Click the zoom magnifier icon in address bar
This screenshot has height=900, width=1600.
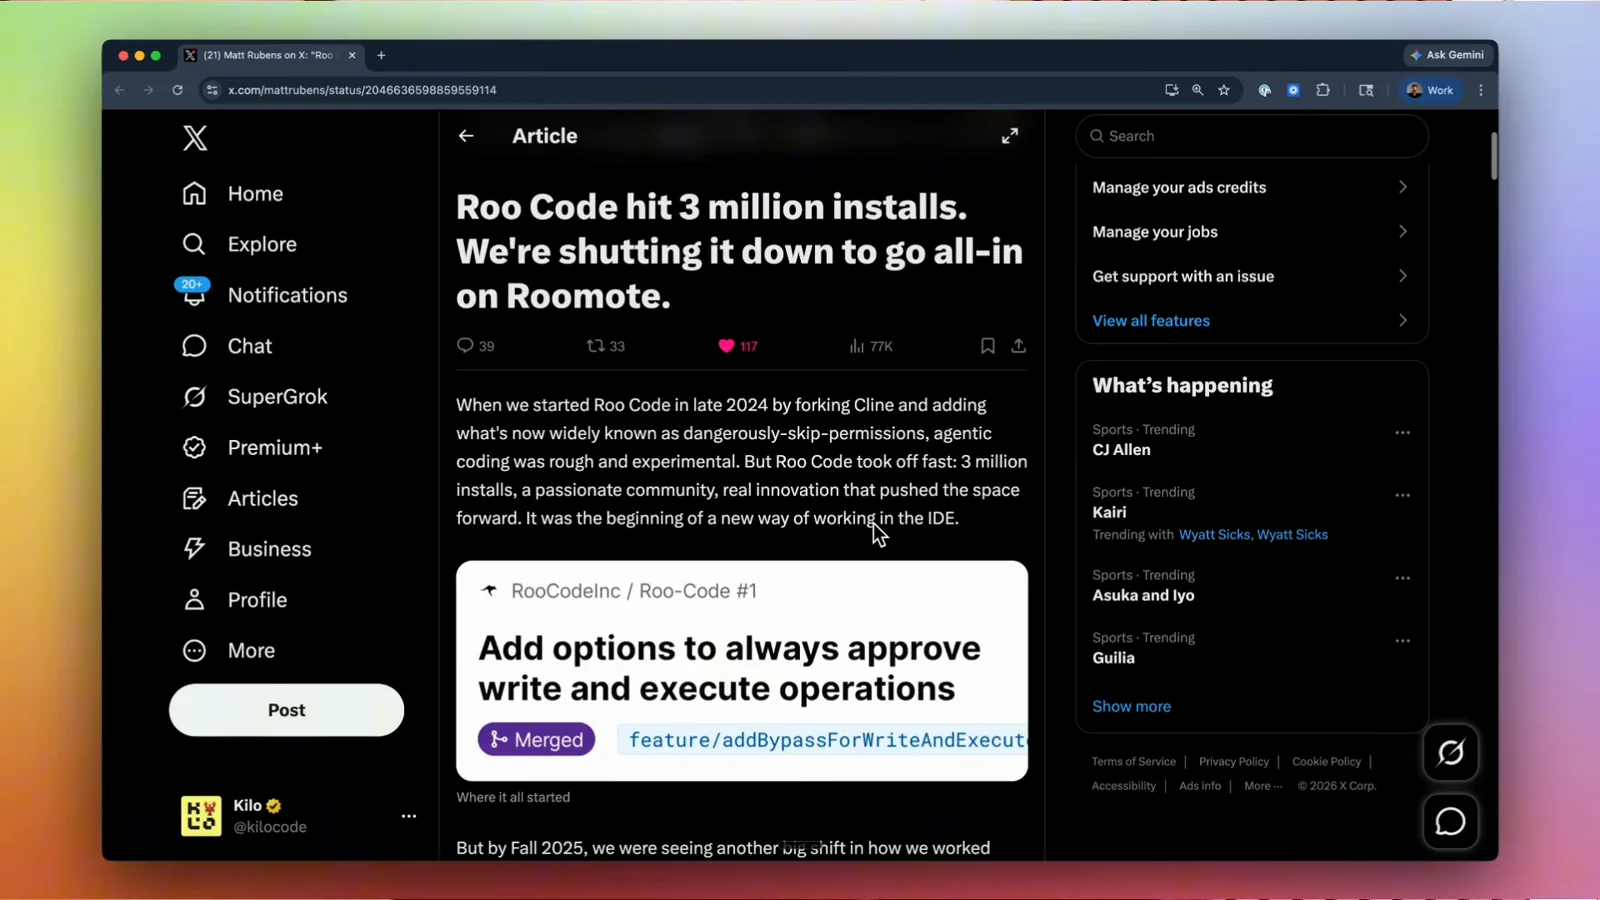pyautogui.click(x=1197, y=90)
